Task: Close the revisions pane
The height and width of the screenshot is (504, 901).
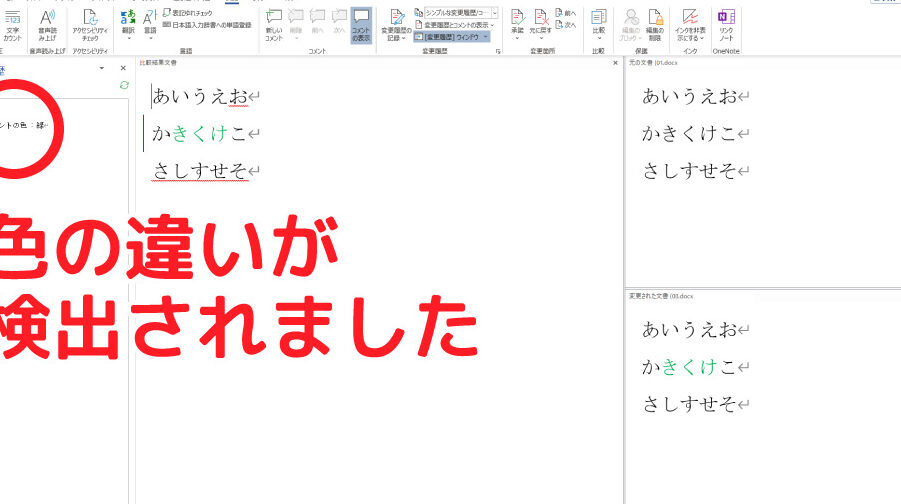Action: click(x=123, y=68)
